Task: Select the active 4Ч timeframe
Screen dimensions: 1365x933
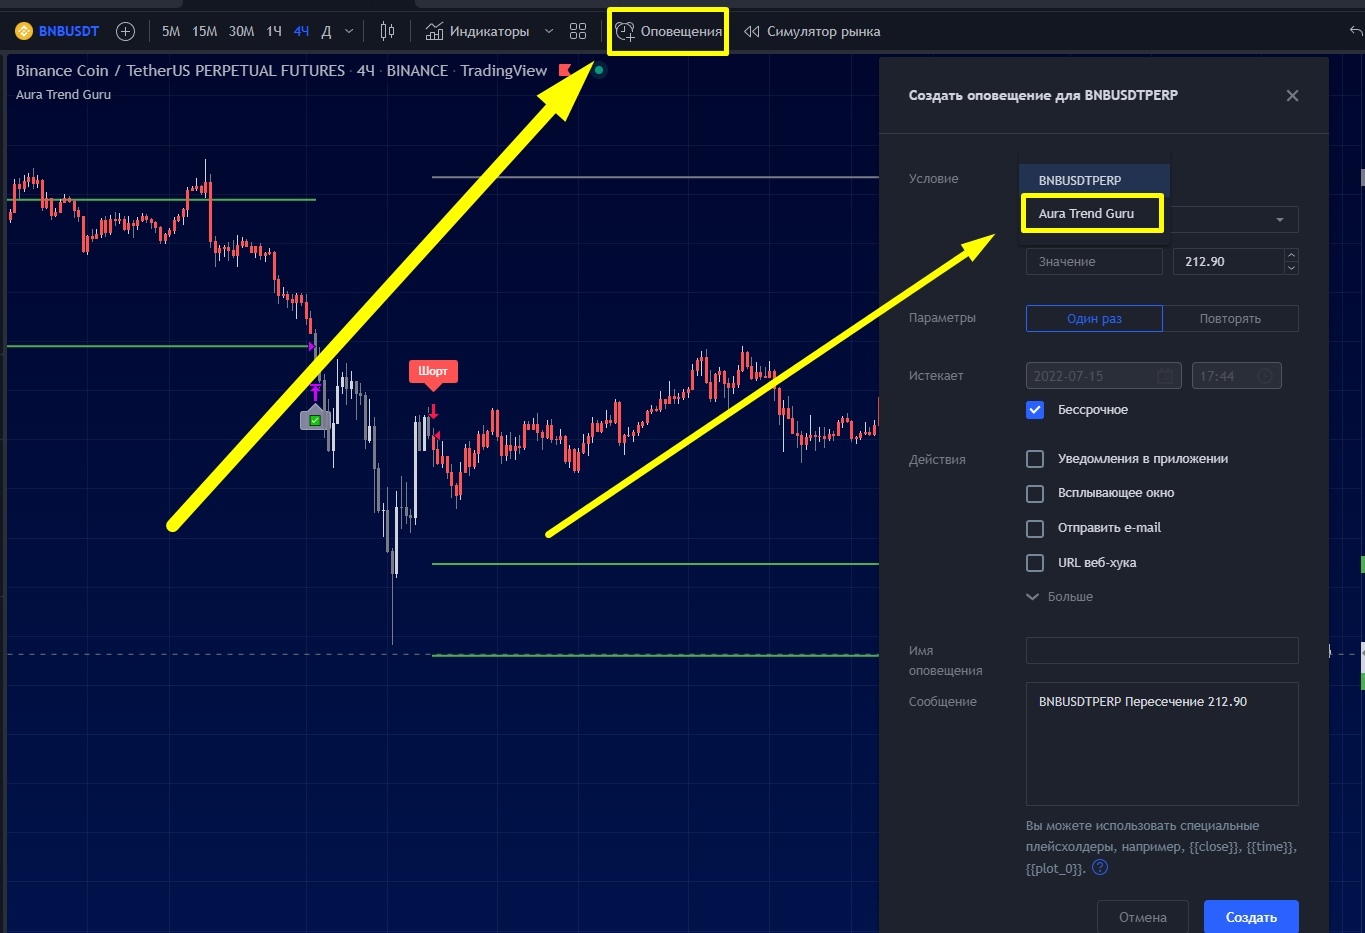Action: click(x=301, y=31)
